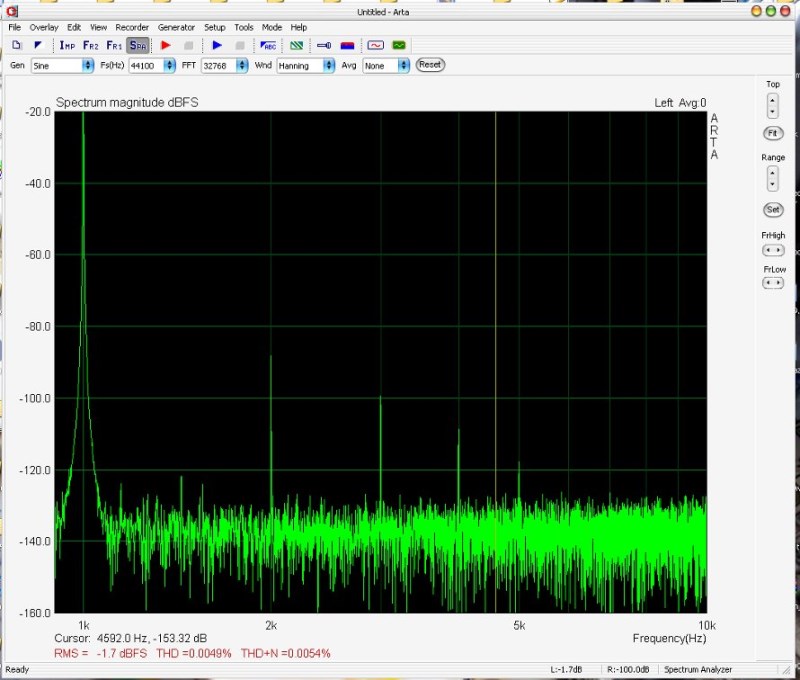Click the FrHigh left arrow

pos(768,250)
